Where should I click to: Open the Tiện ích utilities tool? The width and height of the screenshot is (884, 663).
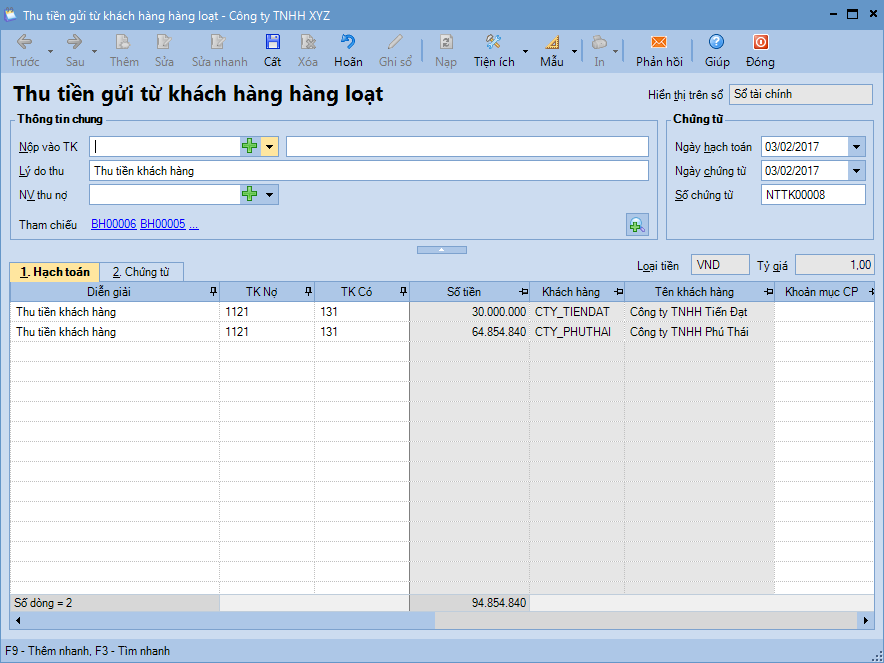pyautogui.click(x=494, y=50)
